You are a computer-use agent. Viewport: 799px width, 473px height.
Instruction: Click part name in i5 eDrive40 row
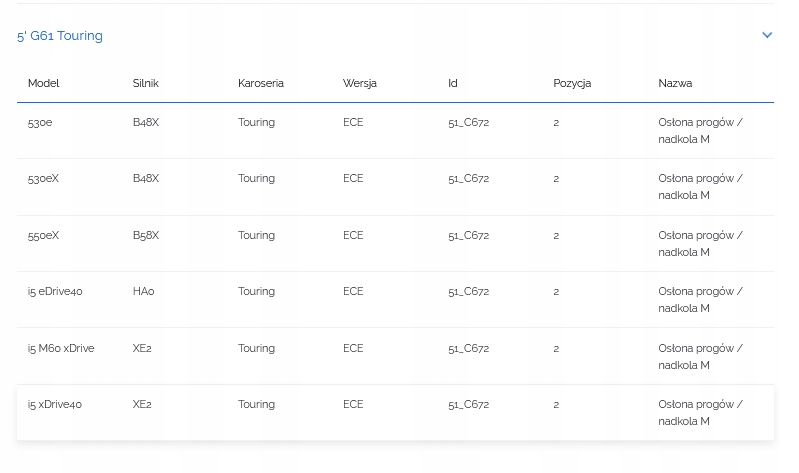tap(700, 300)
